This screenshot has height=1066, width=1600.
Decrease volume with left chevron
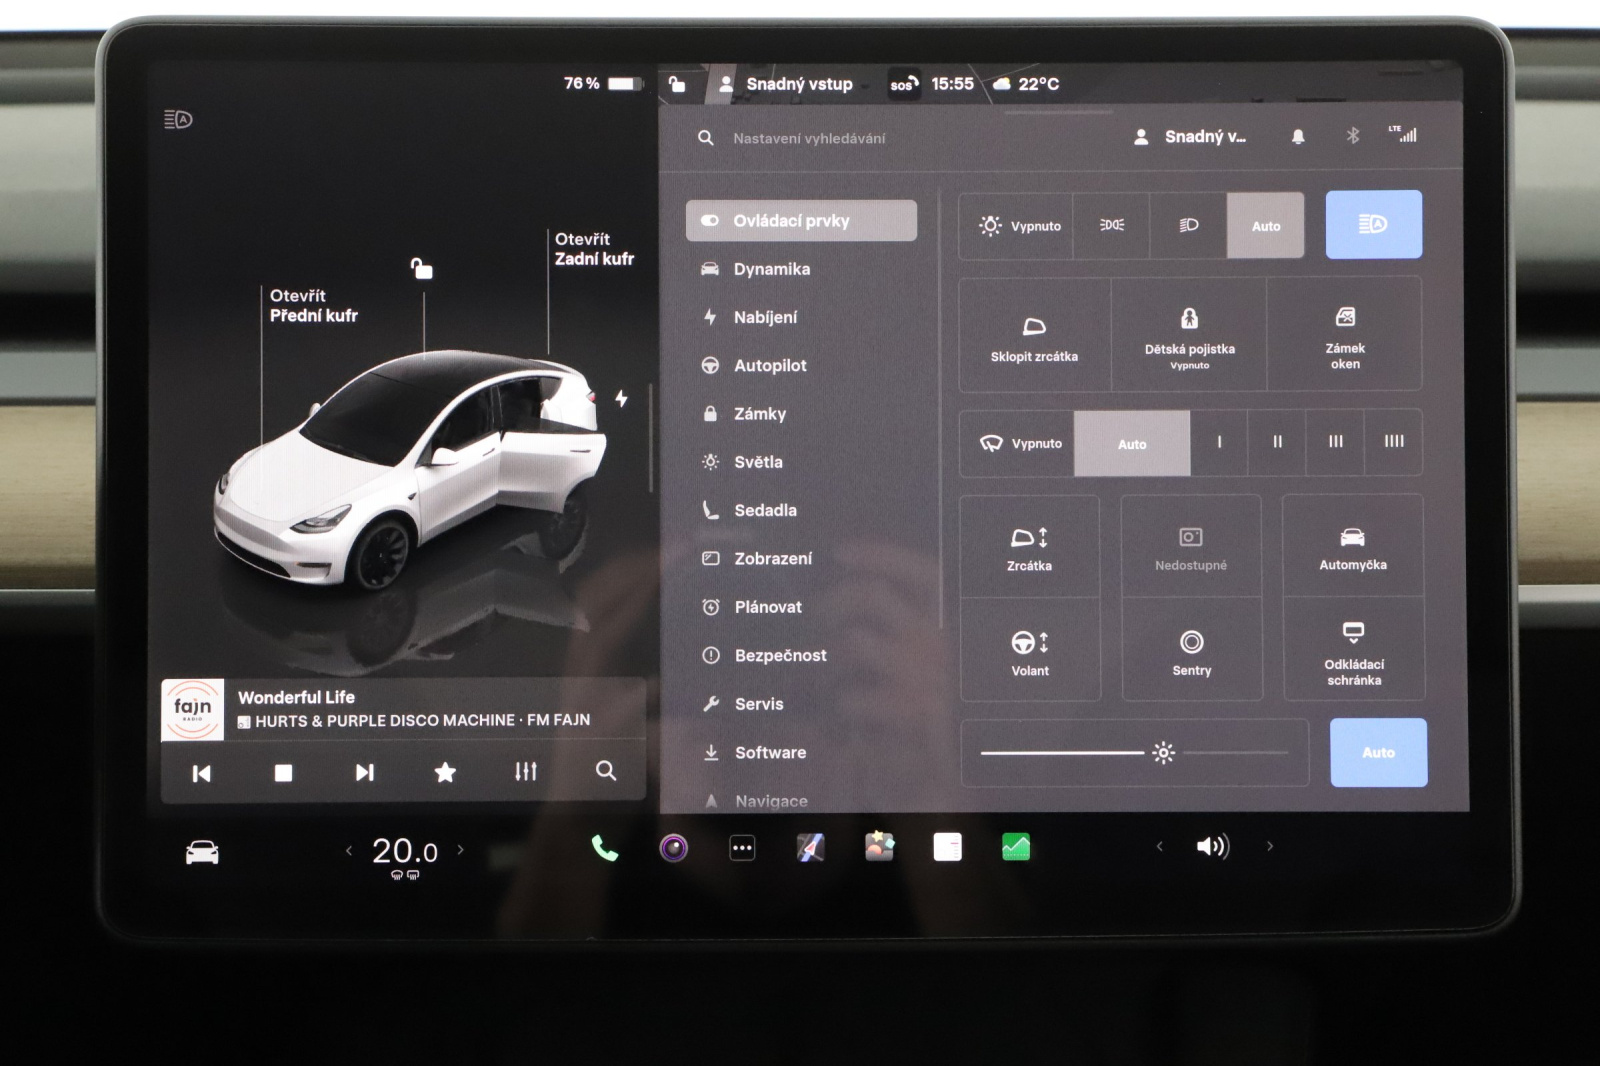pyautogui.click(x=1160, y=847)
